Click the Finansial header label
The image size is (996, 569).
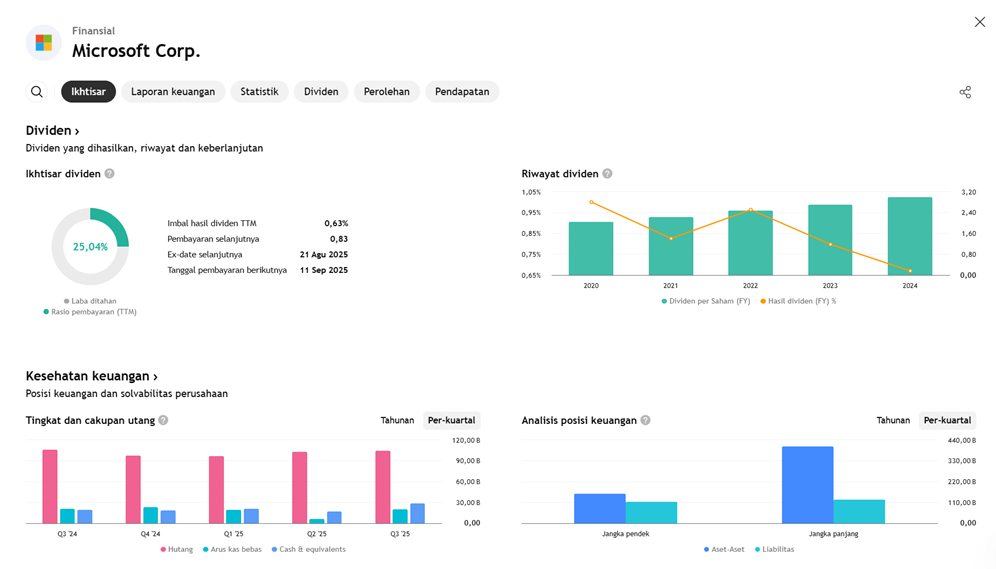tap(93, 30)
